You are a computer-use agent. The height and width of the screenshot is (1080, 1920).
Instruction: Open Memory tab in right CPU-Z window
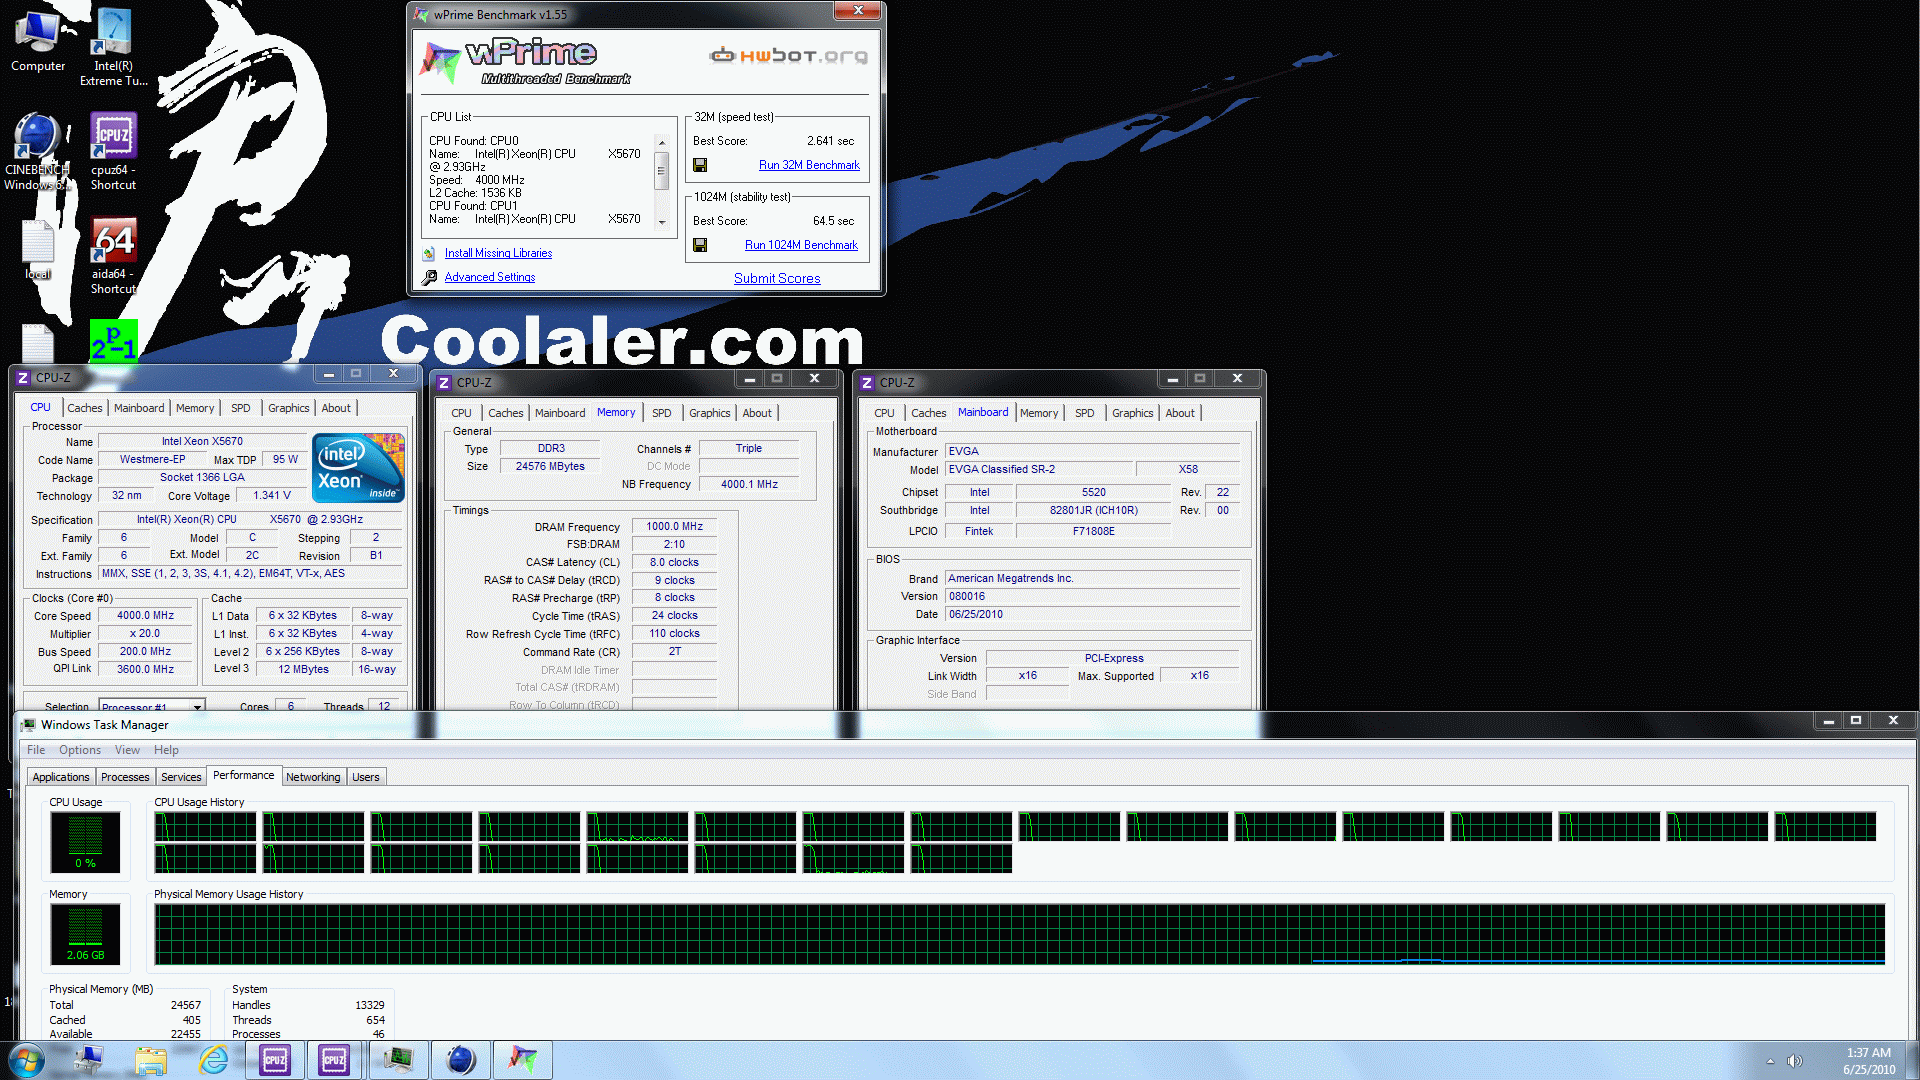[x=1039, y=413]
